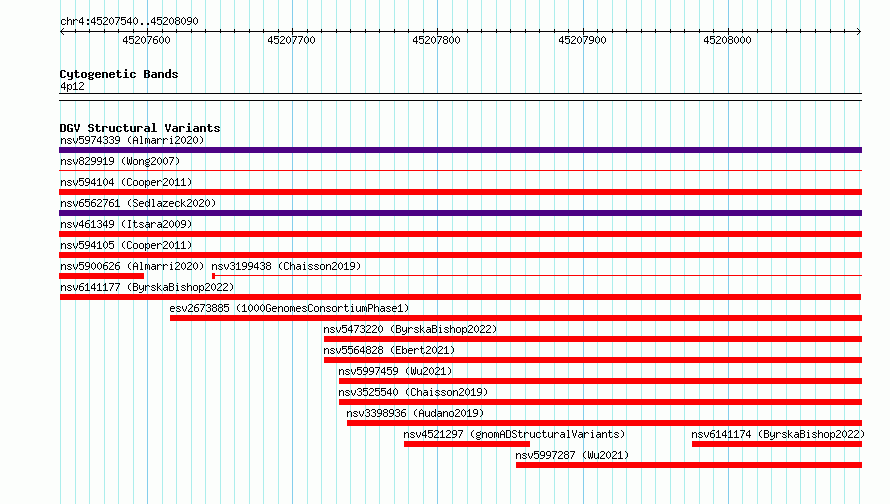This screenshot has width=890, height=504.
Task: Select the red esv2673885 variant bar
Action: click(x=516, y=318)
